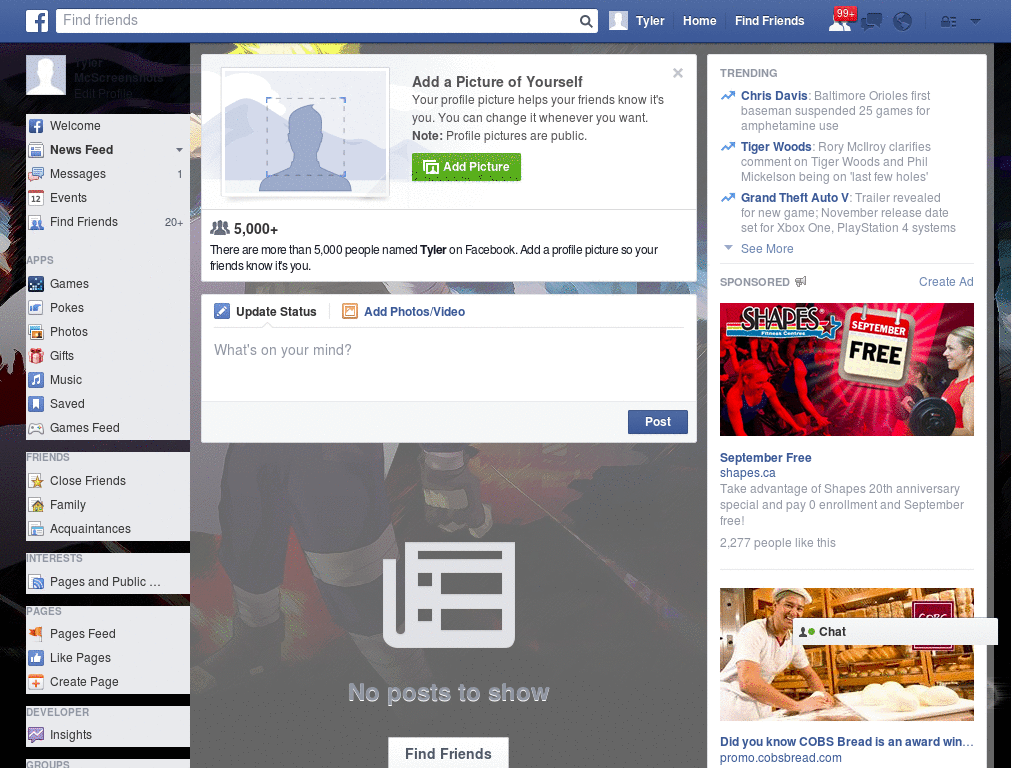Open the privacy shortcuts lock icon
This screenshot has height=768, width=1024.
coord(948,22)
